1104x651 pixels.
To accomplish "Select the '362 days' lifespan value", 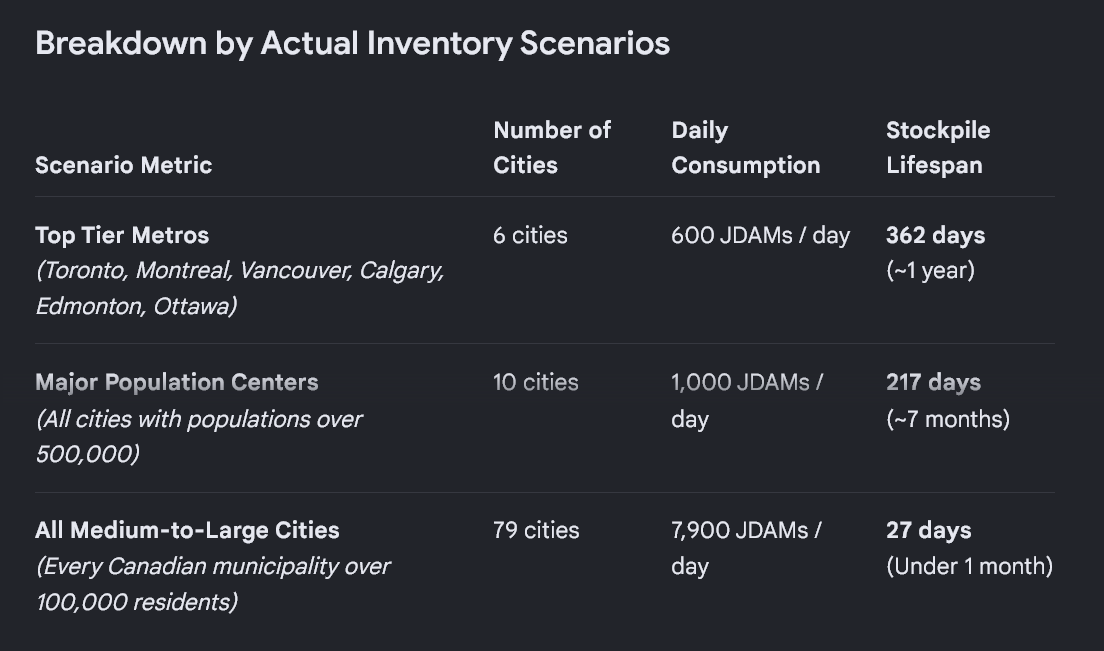I will [x=935, y=235].
